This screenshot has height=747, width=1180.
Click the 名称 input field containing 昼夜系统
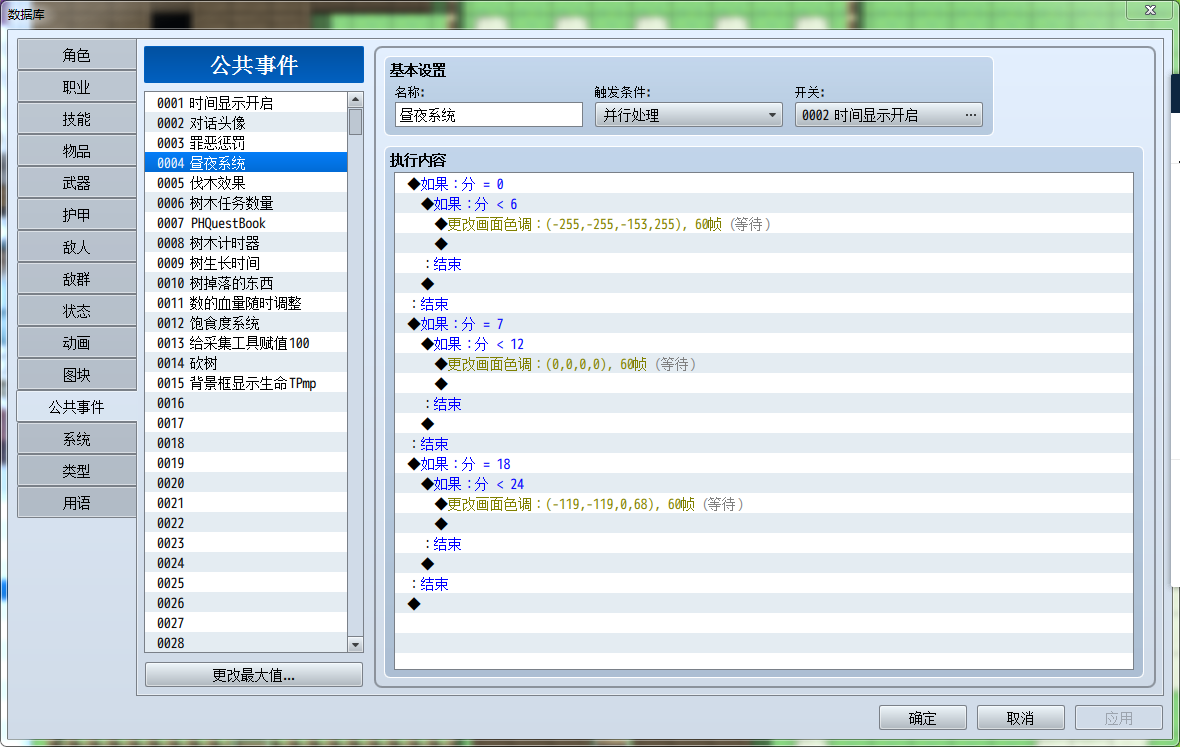coord(488,115)
